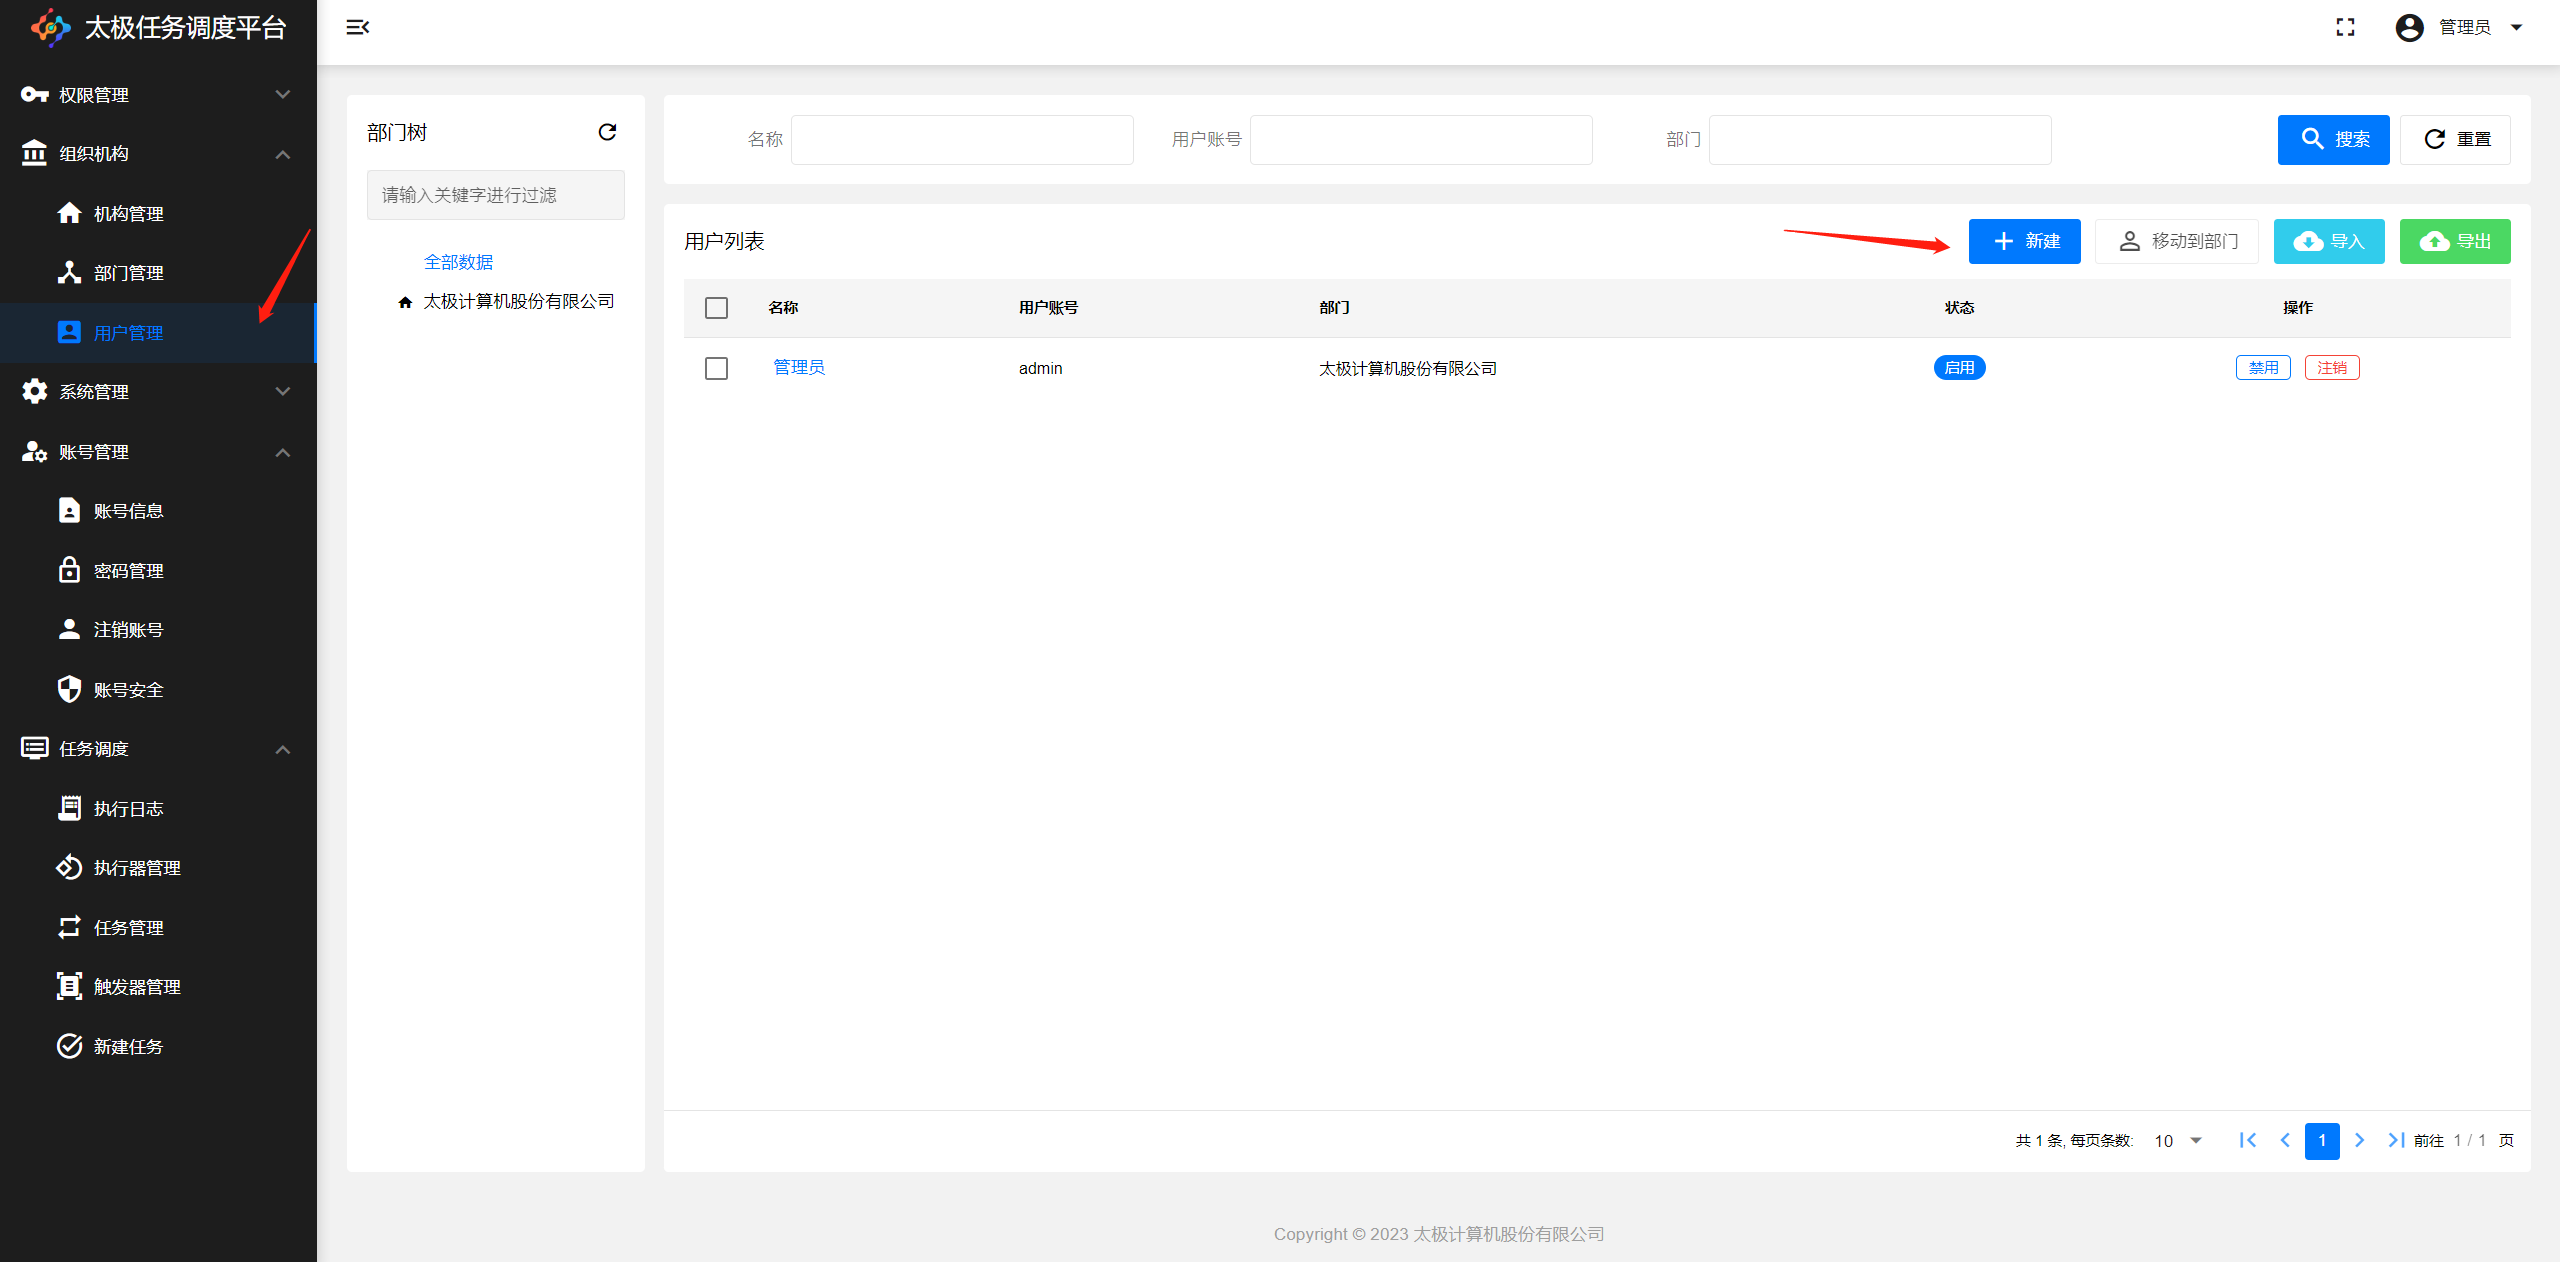
Task: Click the admin avatar icon
Action: [x=2409, y=27]
